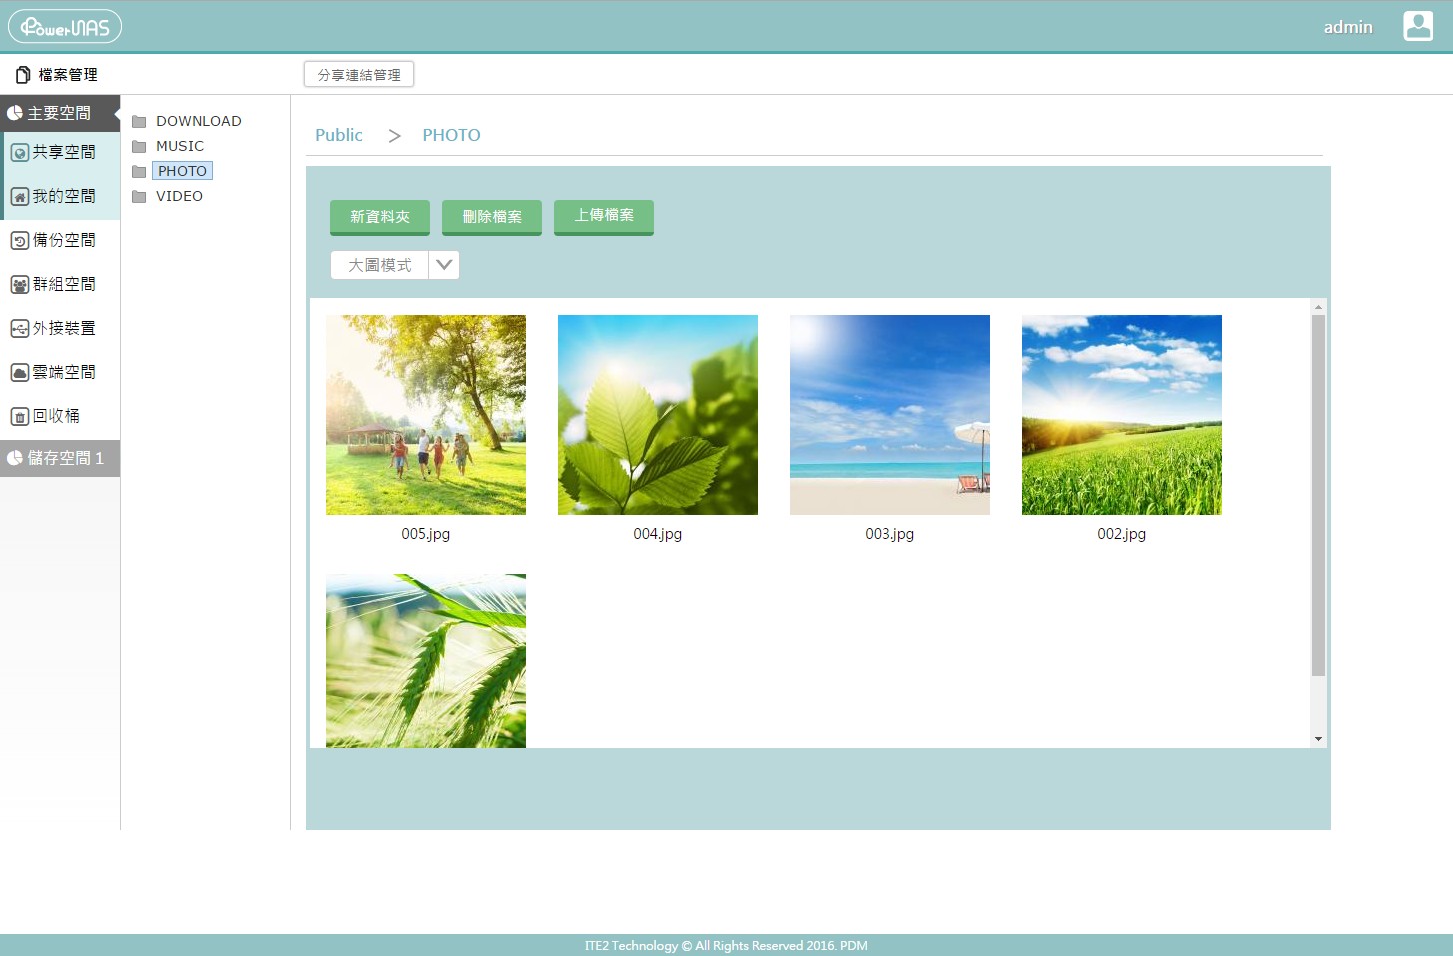Click the file management document icon
1453x956 pixels.
(x=23, y=75)
